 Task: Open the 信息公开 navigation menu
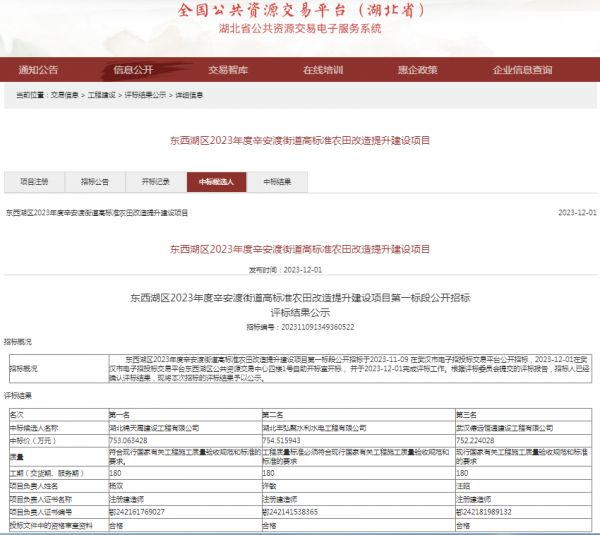pos(133,70)
